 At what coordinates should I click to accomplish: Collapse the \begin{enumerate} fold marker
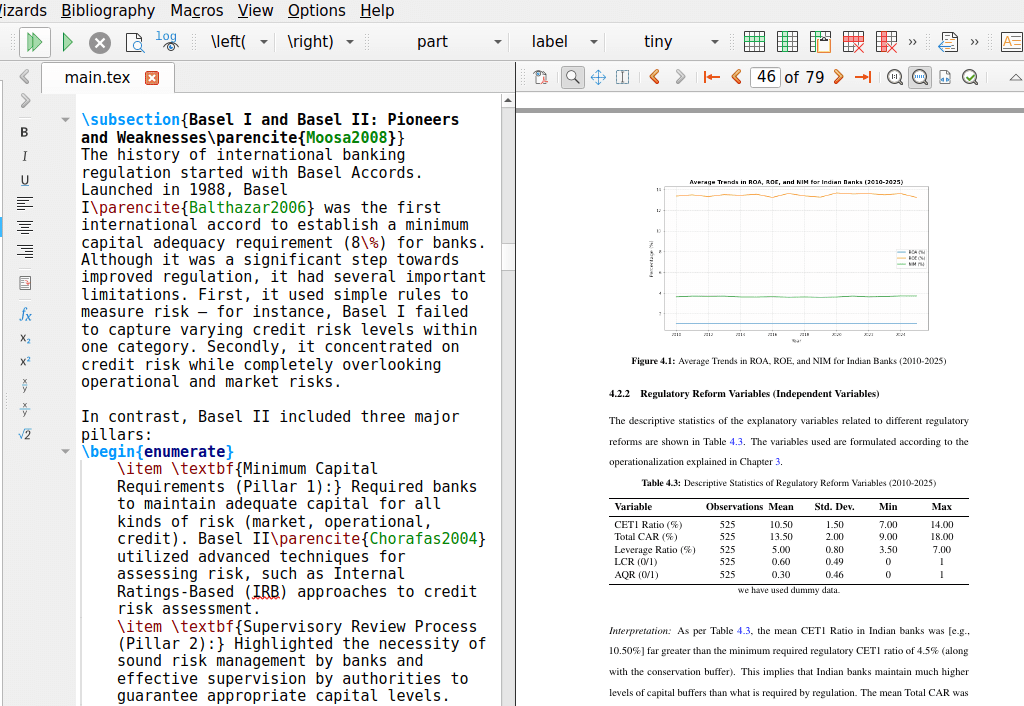[65, 451]
